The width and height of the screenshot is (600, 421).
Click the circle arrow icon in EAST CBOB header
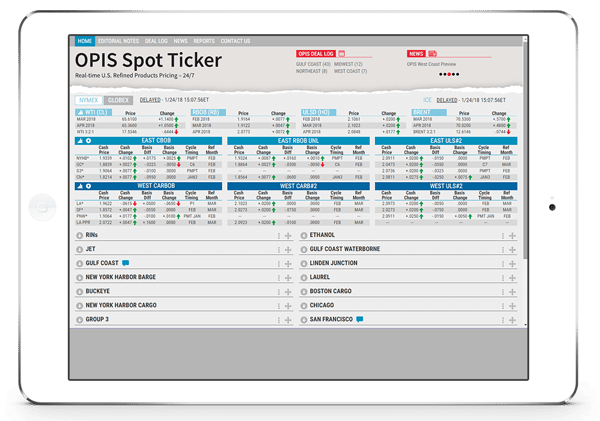click(88, 141)
